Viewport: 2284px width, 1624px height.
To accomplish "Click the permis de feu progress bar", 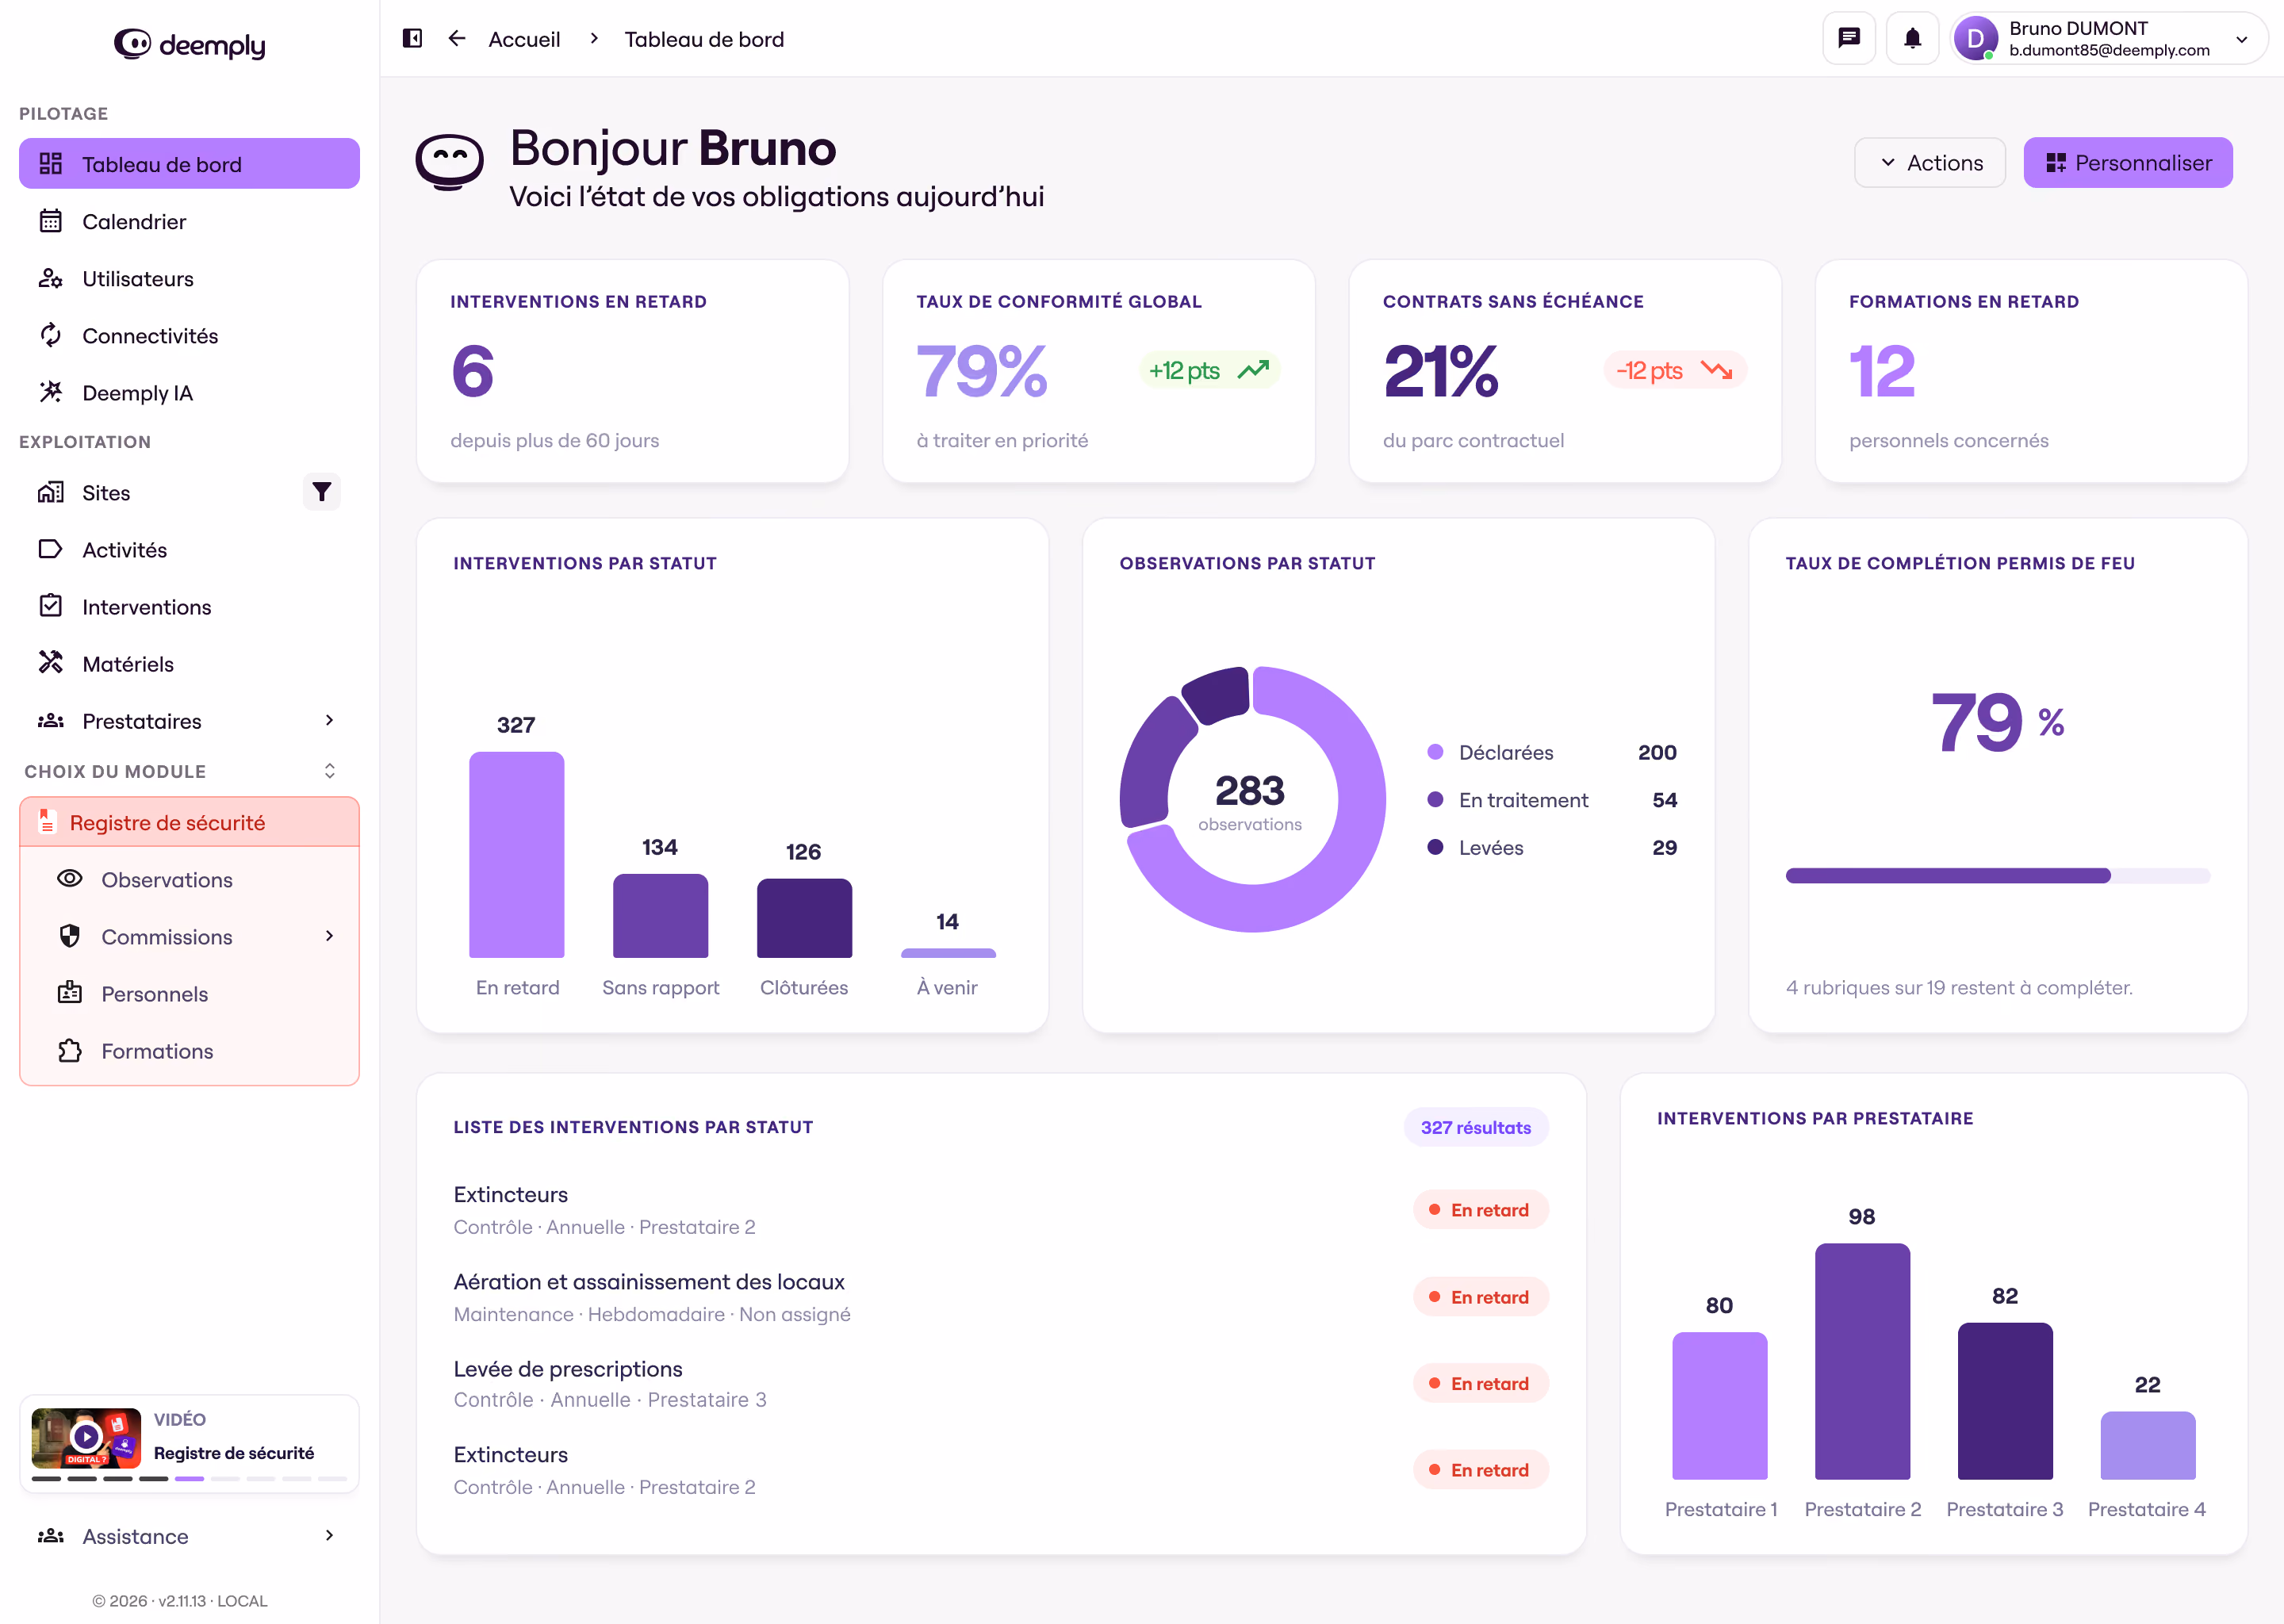I will point(1998,876).
